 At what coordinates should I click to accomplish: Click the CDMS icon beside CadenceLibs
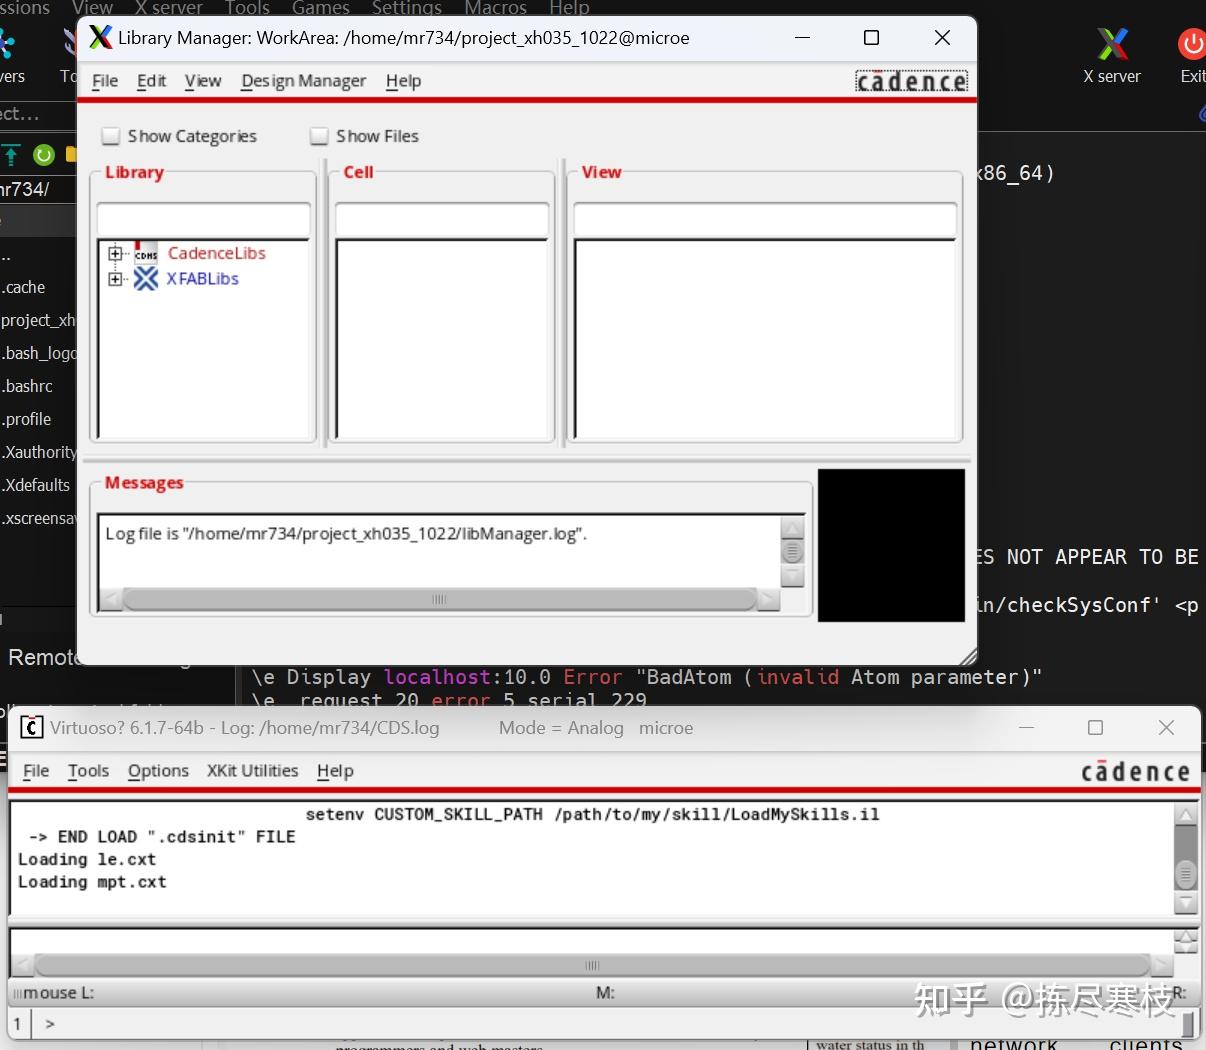(x=144, y=253)
